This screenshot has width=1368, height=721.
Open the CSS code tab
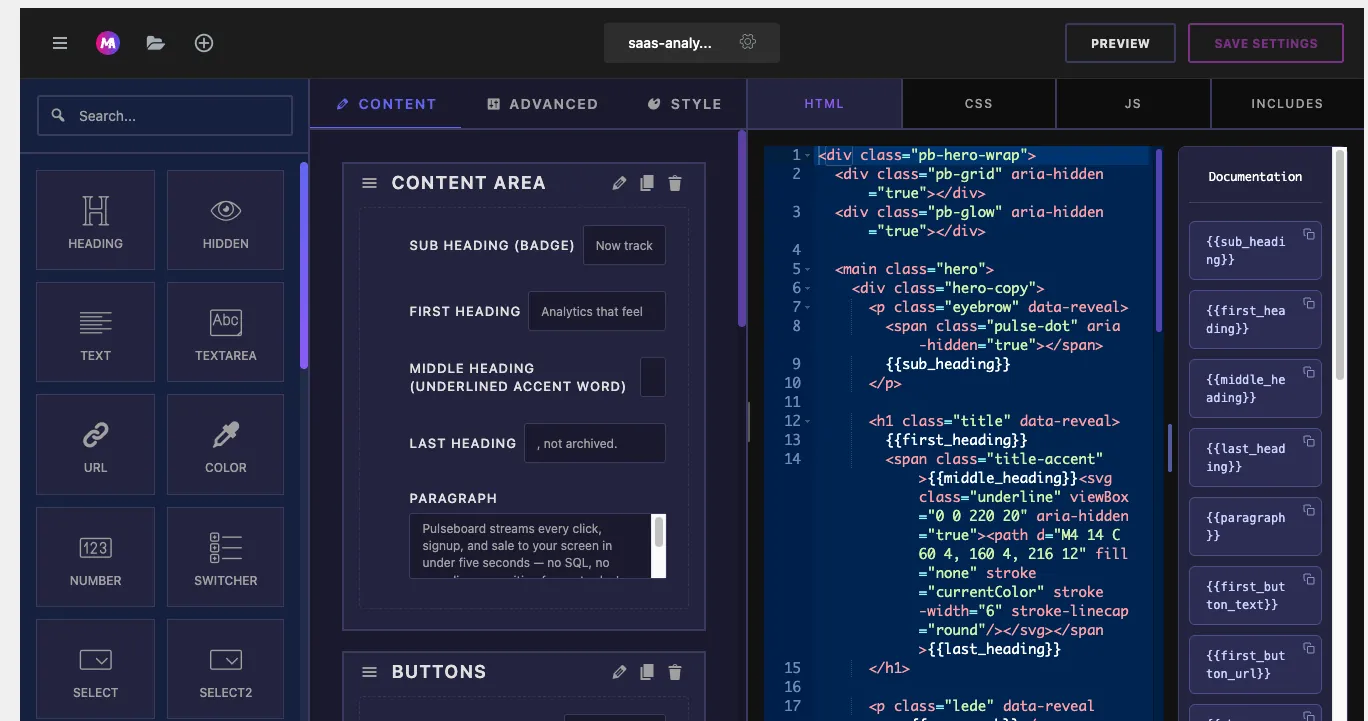coord(978,104)
